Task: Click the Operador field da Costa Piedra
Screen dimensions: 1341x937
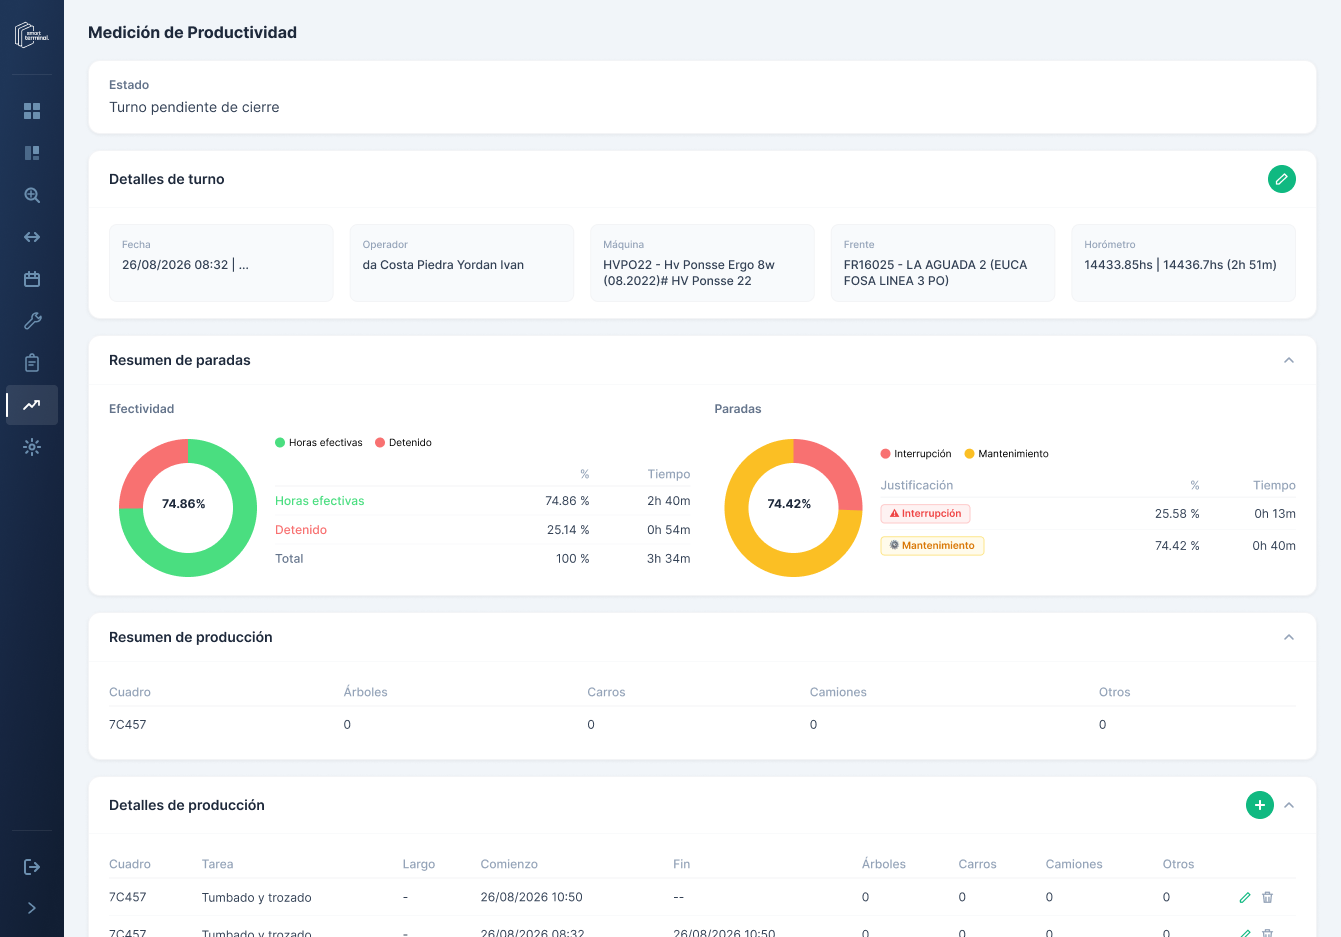Action: [x=462, y=263]
